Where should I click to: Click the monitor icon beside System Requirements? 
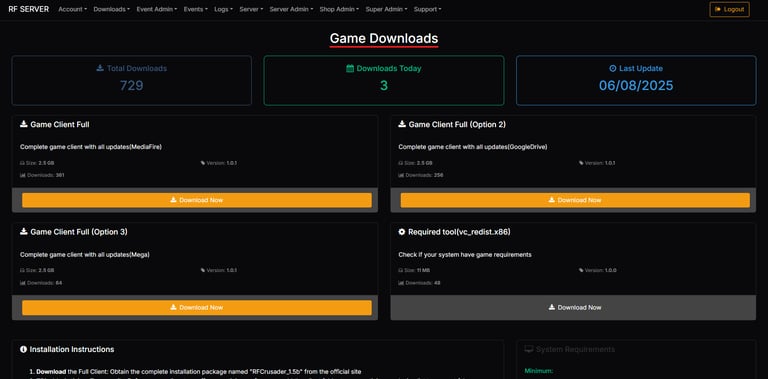[x=528, y=349]
